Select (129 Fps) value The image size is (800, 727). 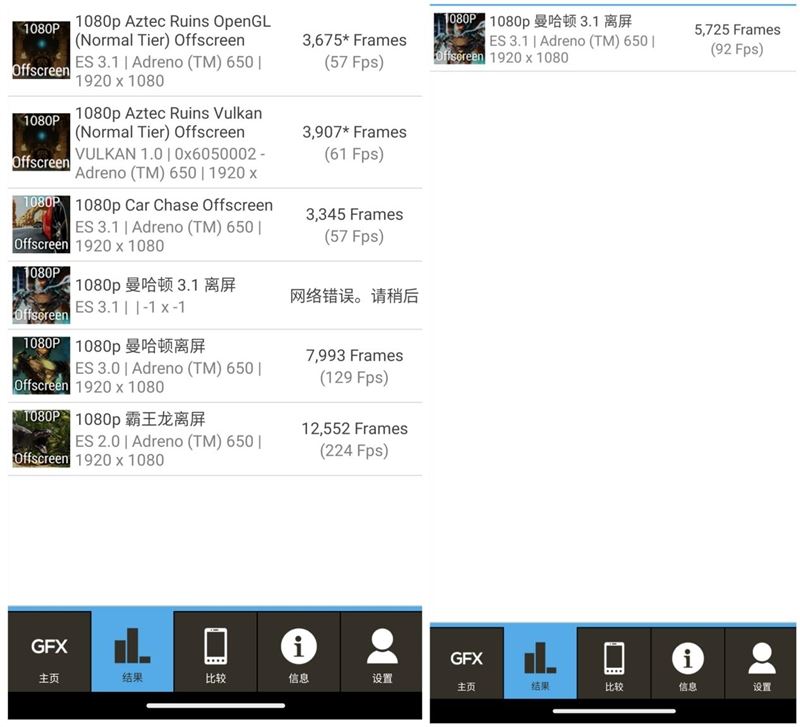click(x=354, y=378)
